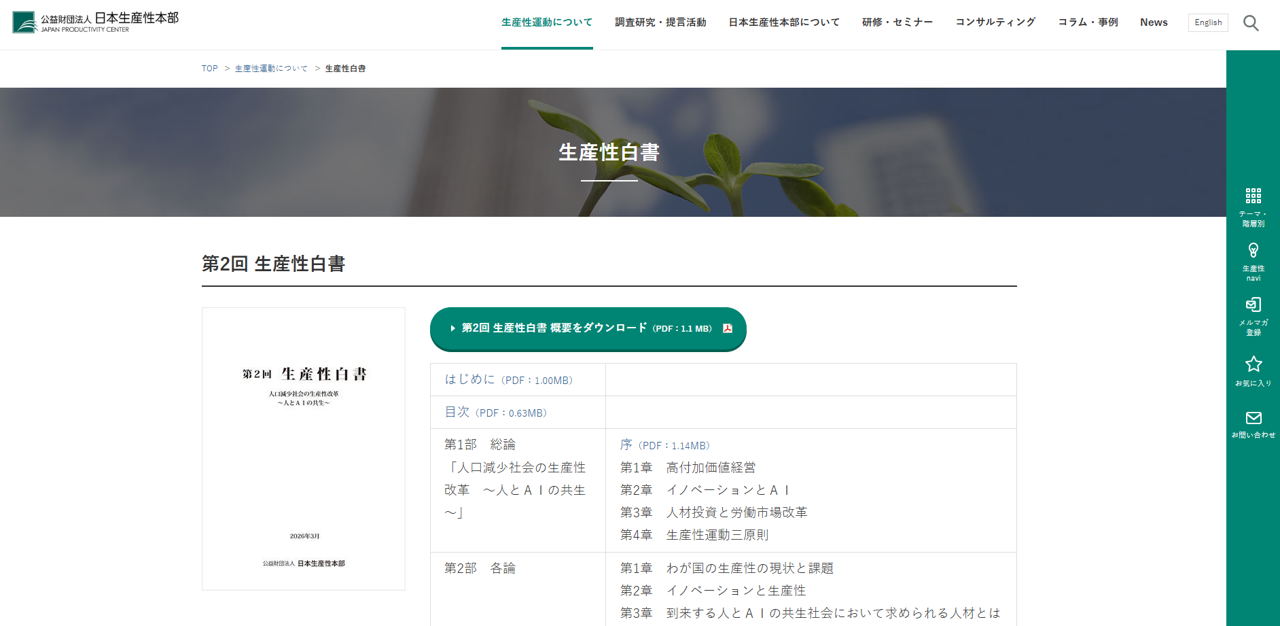Open the 調査研究・提言活動 menu

660,22
